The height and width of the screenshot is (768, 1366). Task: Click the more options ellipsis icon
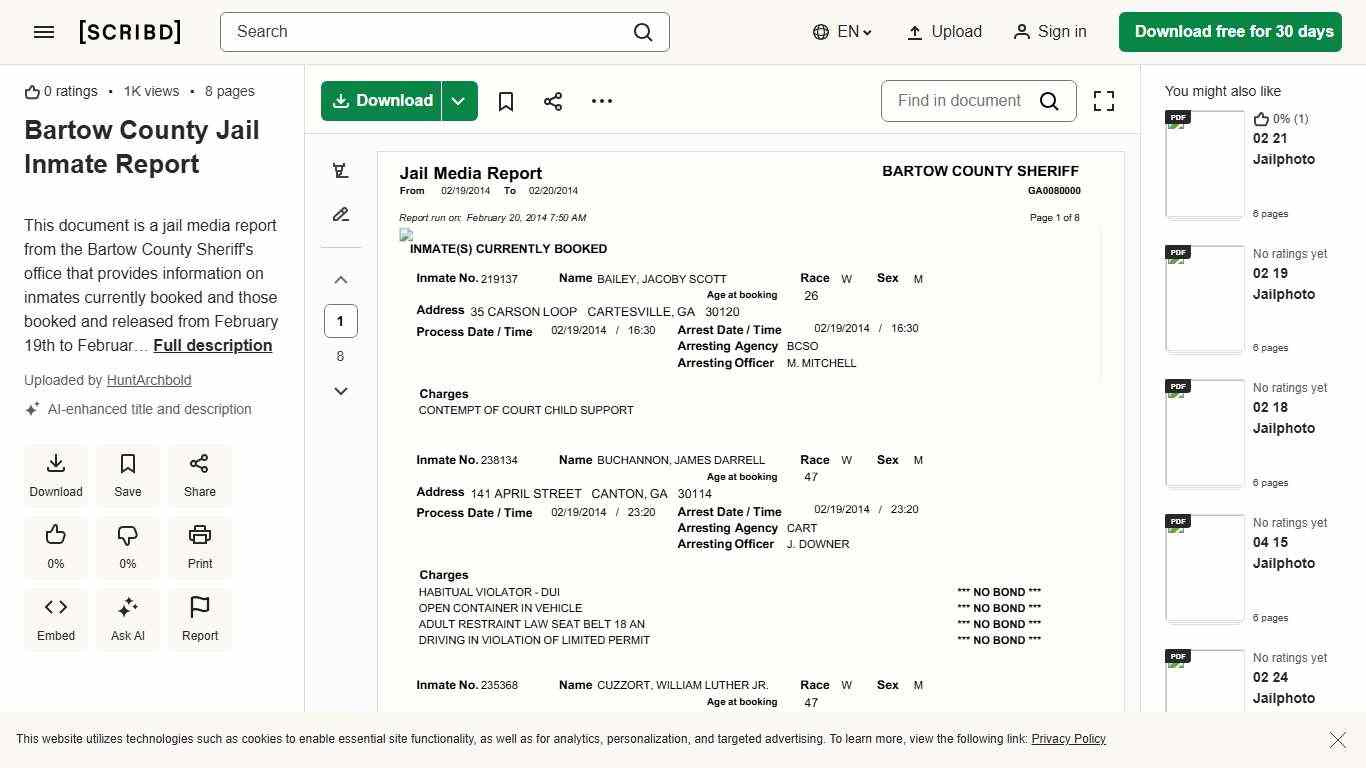coord(601,101)
